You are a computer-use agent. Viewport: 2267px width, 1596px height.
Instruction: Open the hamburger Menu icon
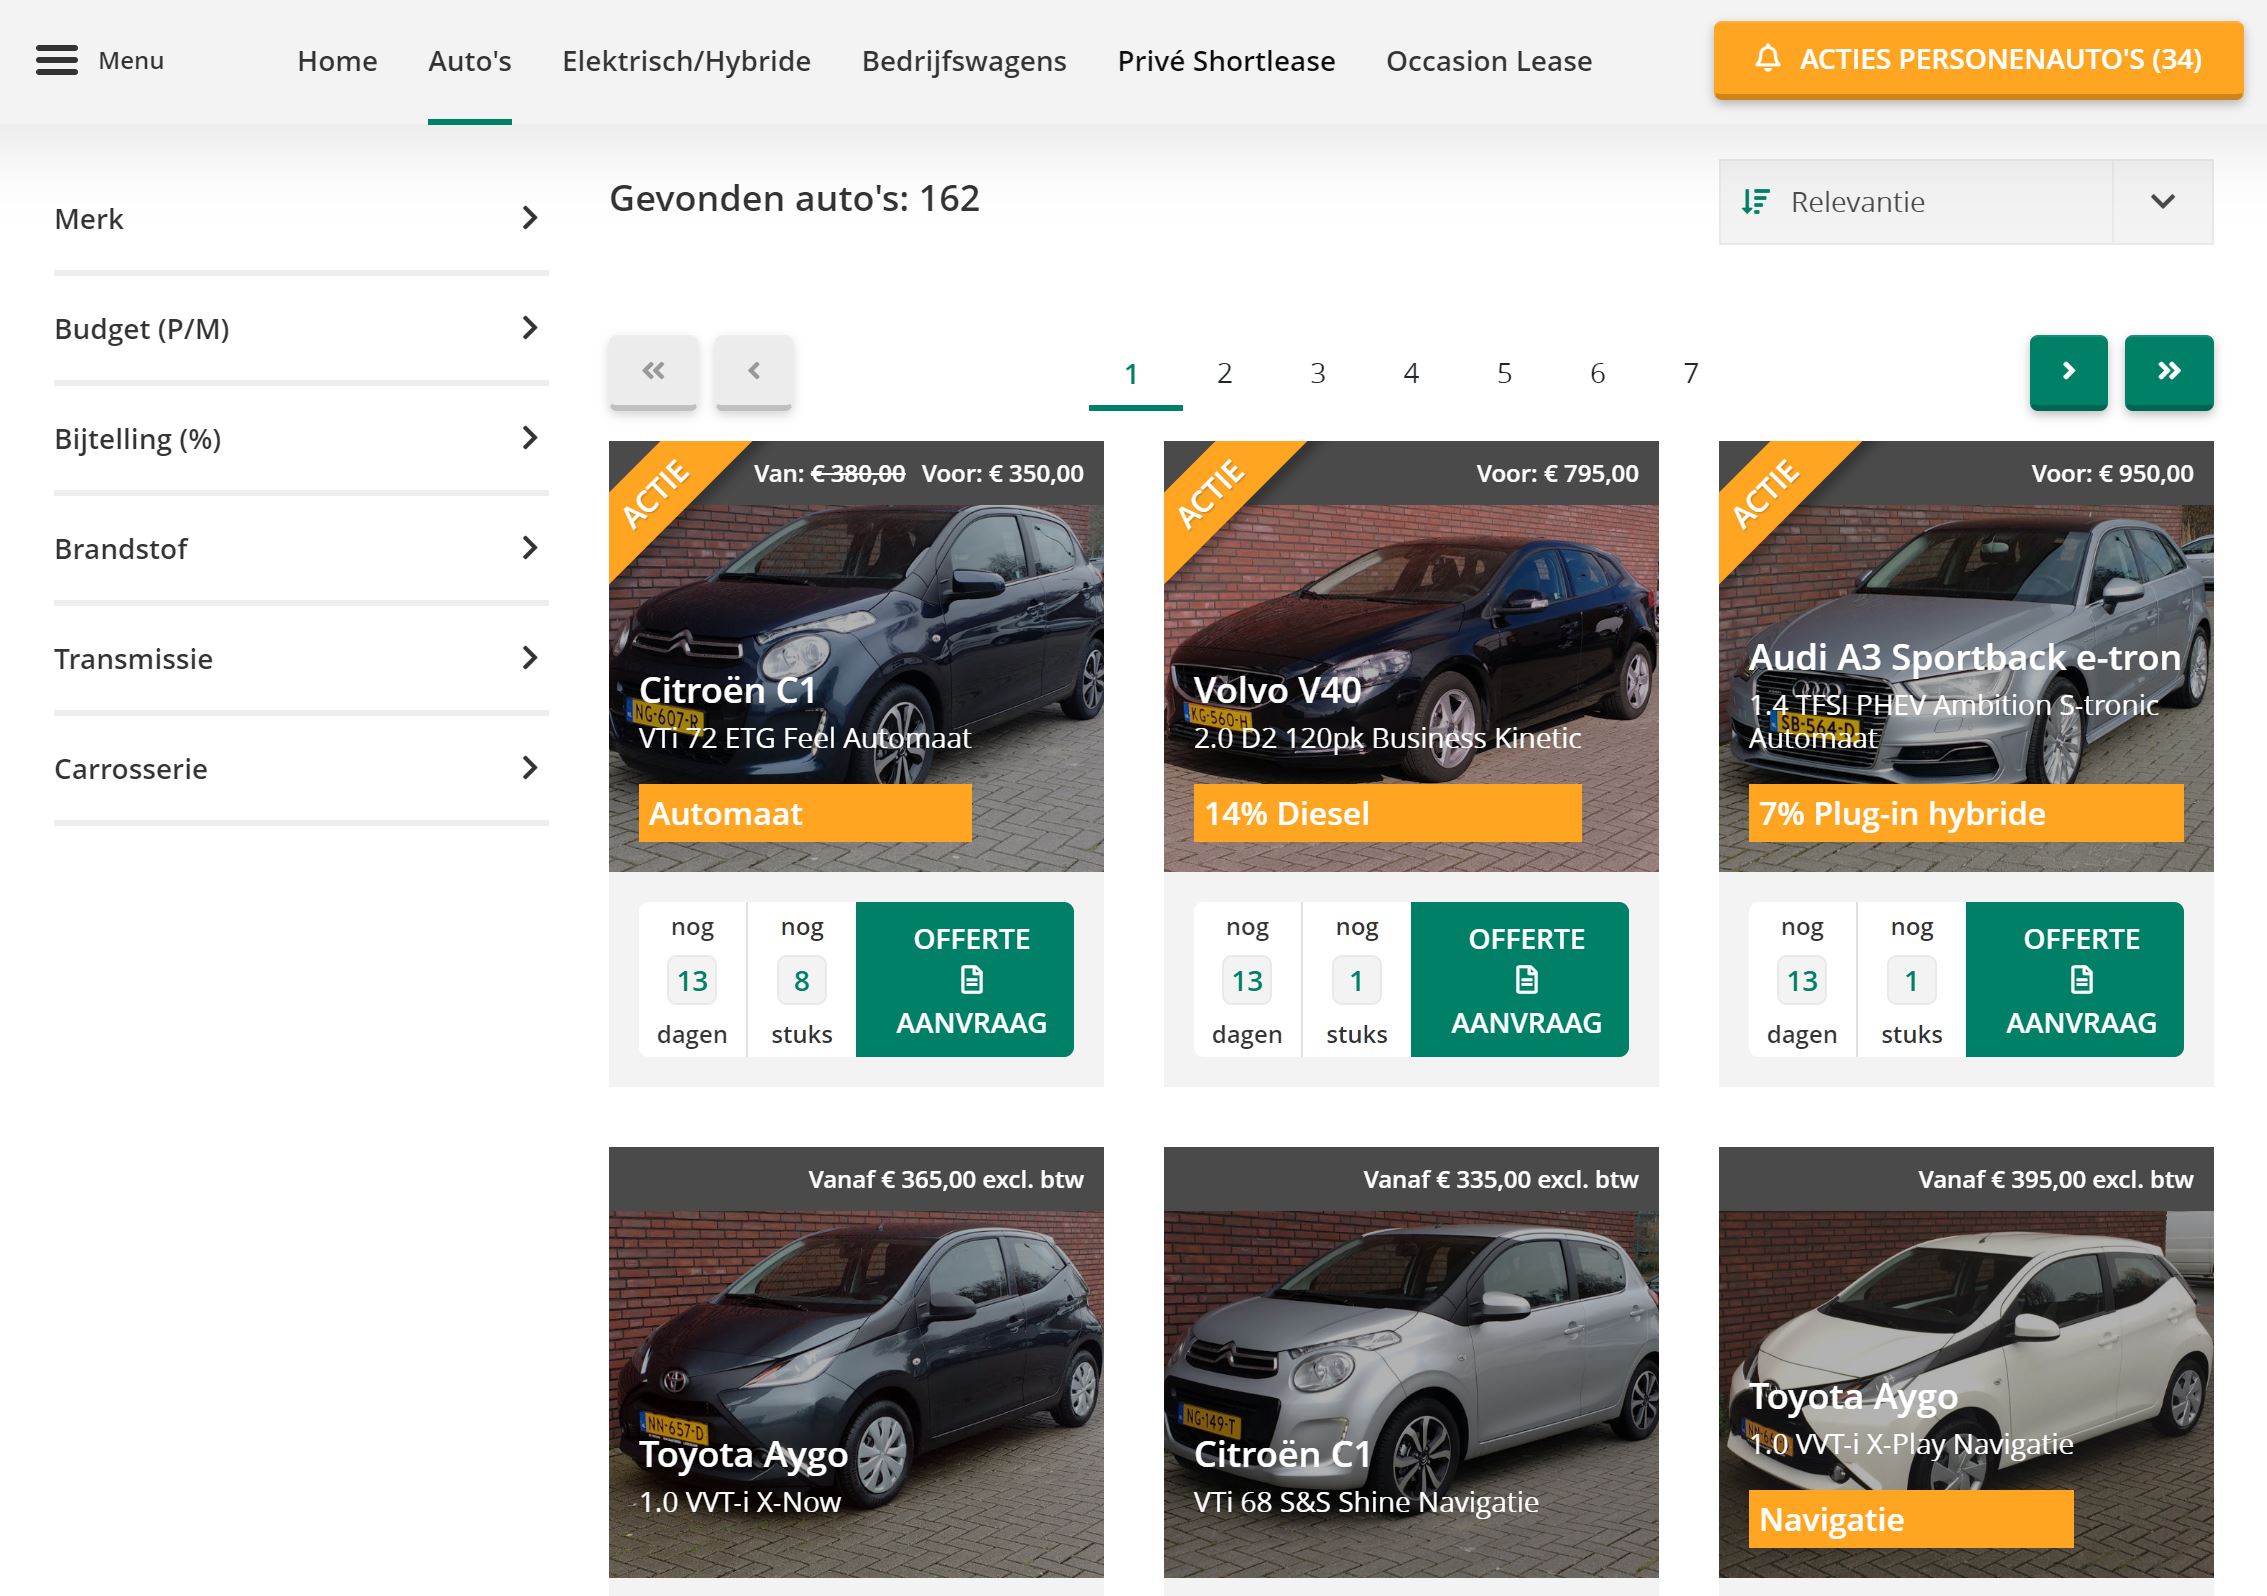[57, 60]
